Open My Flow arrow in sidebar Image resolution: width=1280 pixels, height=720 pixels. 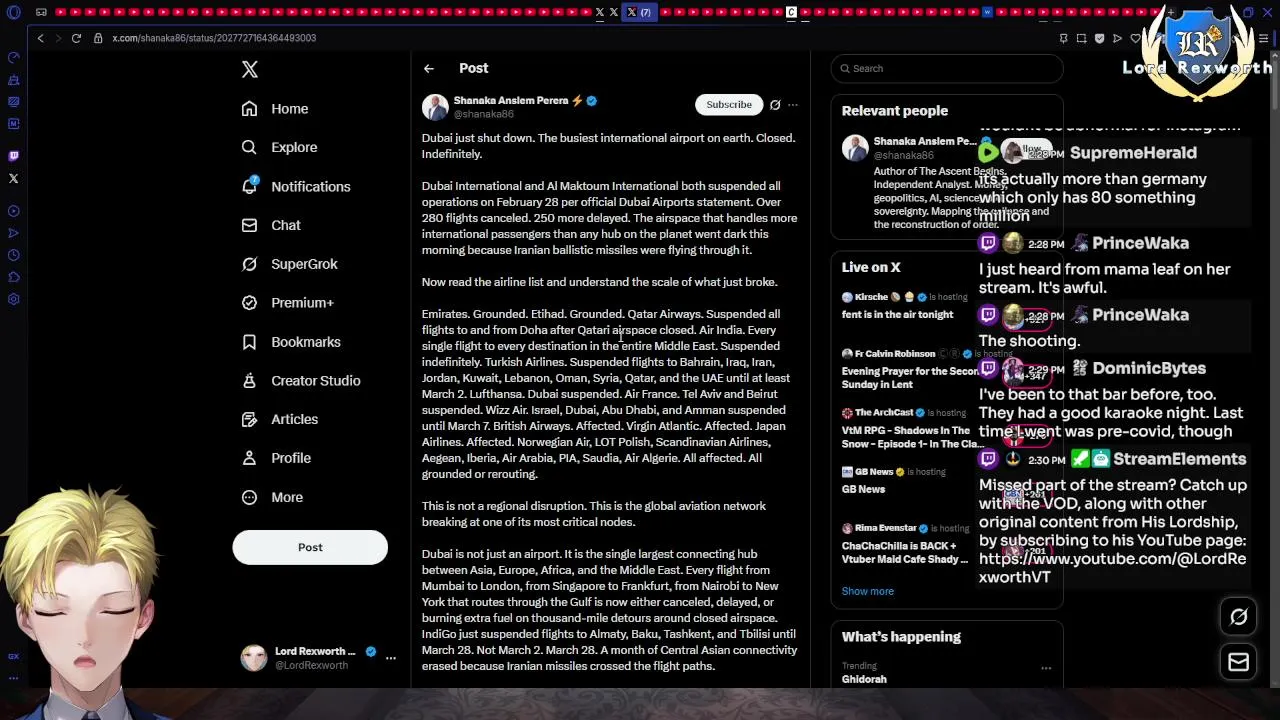(x=13, y=233)
